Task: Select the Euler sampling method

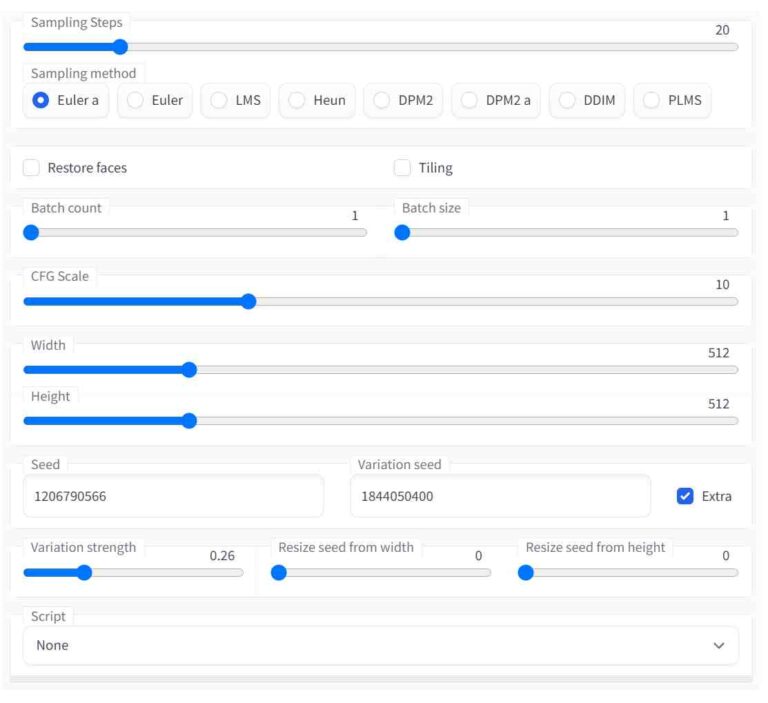Action: 134,100
